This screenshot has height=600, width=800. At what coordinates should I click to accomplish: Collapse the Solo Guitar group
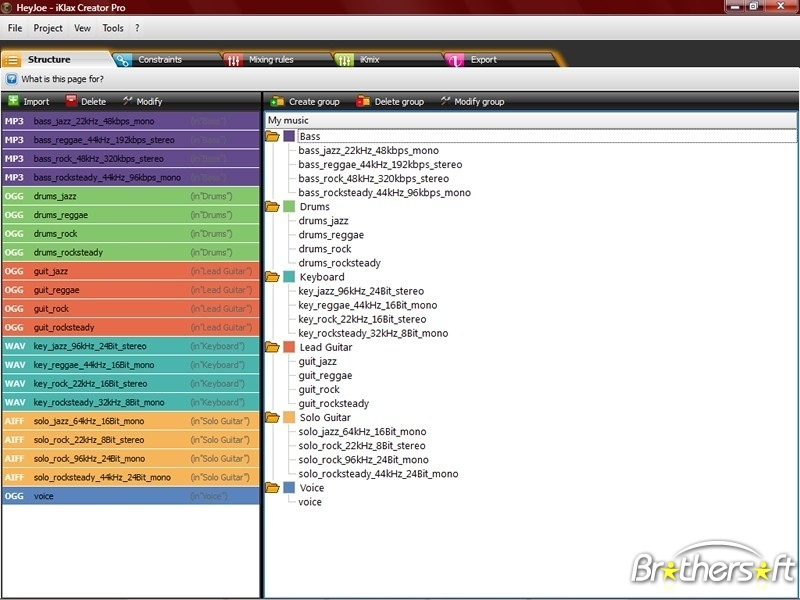[x=272, y=417]
